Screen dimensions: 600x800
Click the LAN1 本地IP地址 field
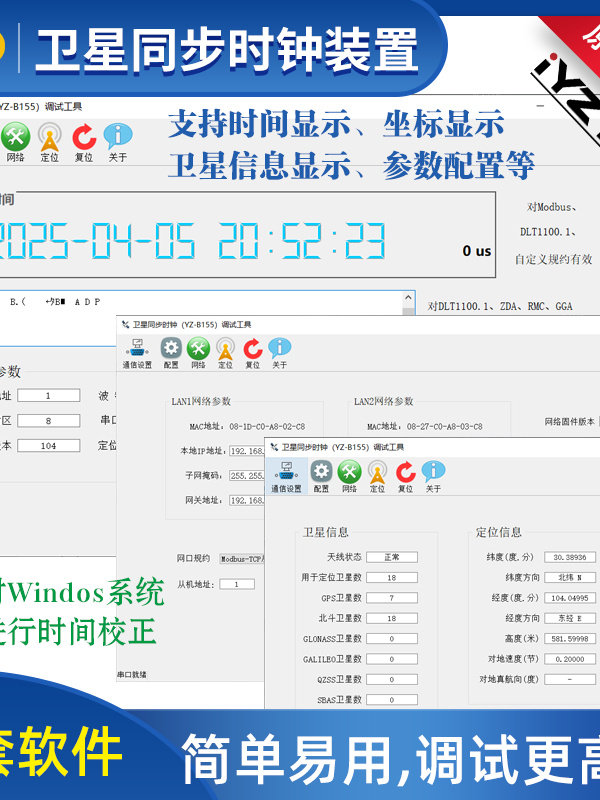247,451
